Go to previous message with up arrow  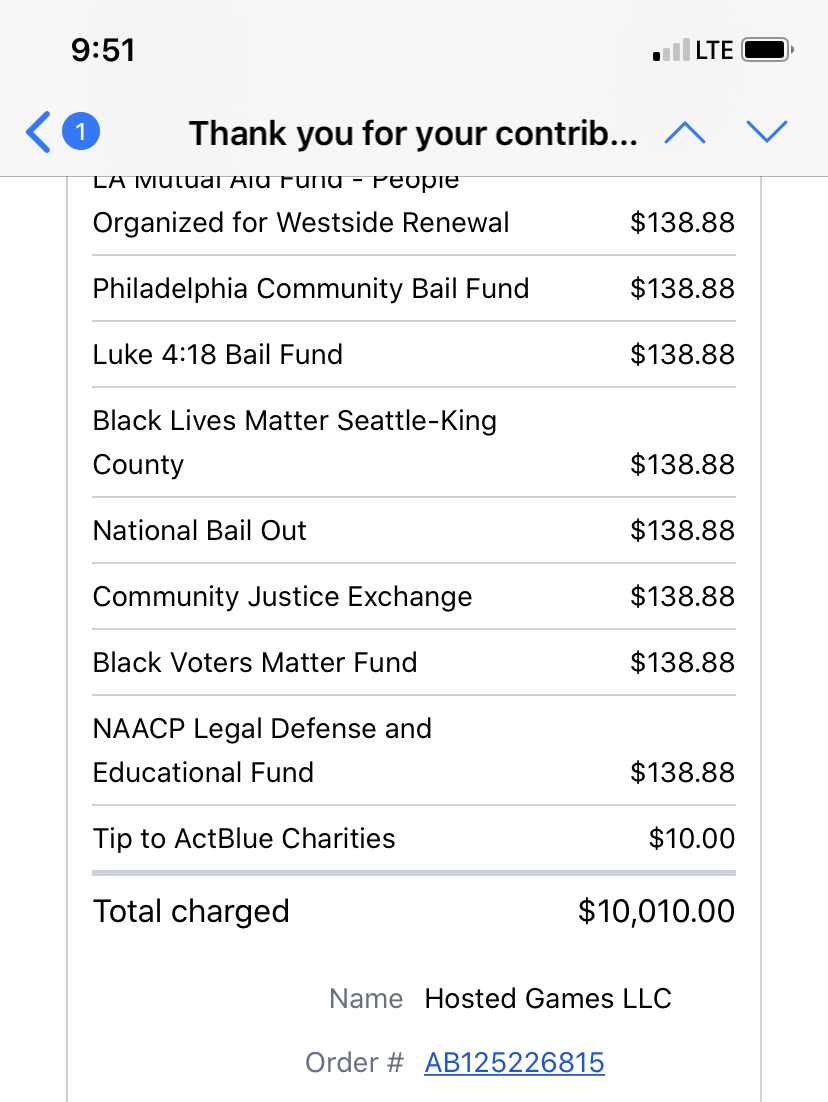coord(685,132)
